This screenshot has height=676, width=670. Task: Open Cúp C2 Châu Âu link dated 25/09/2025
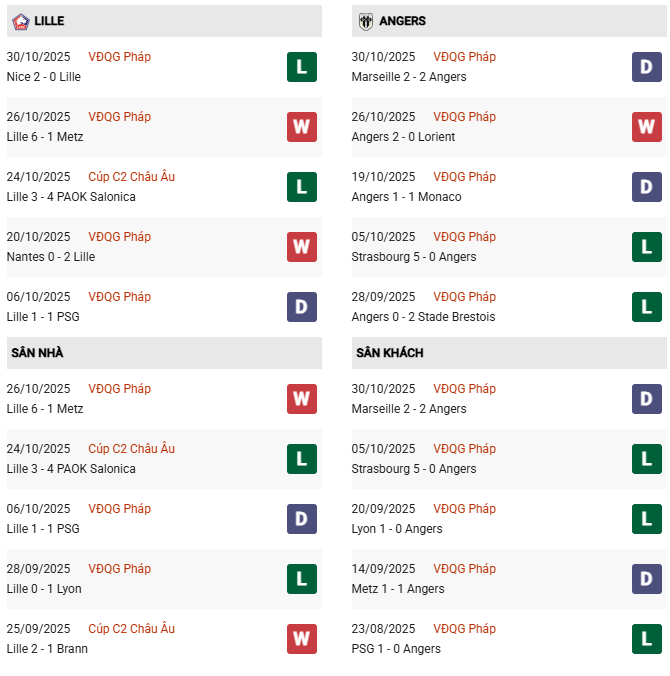click(x=131, y=629)
